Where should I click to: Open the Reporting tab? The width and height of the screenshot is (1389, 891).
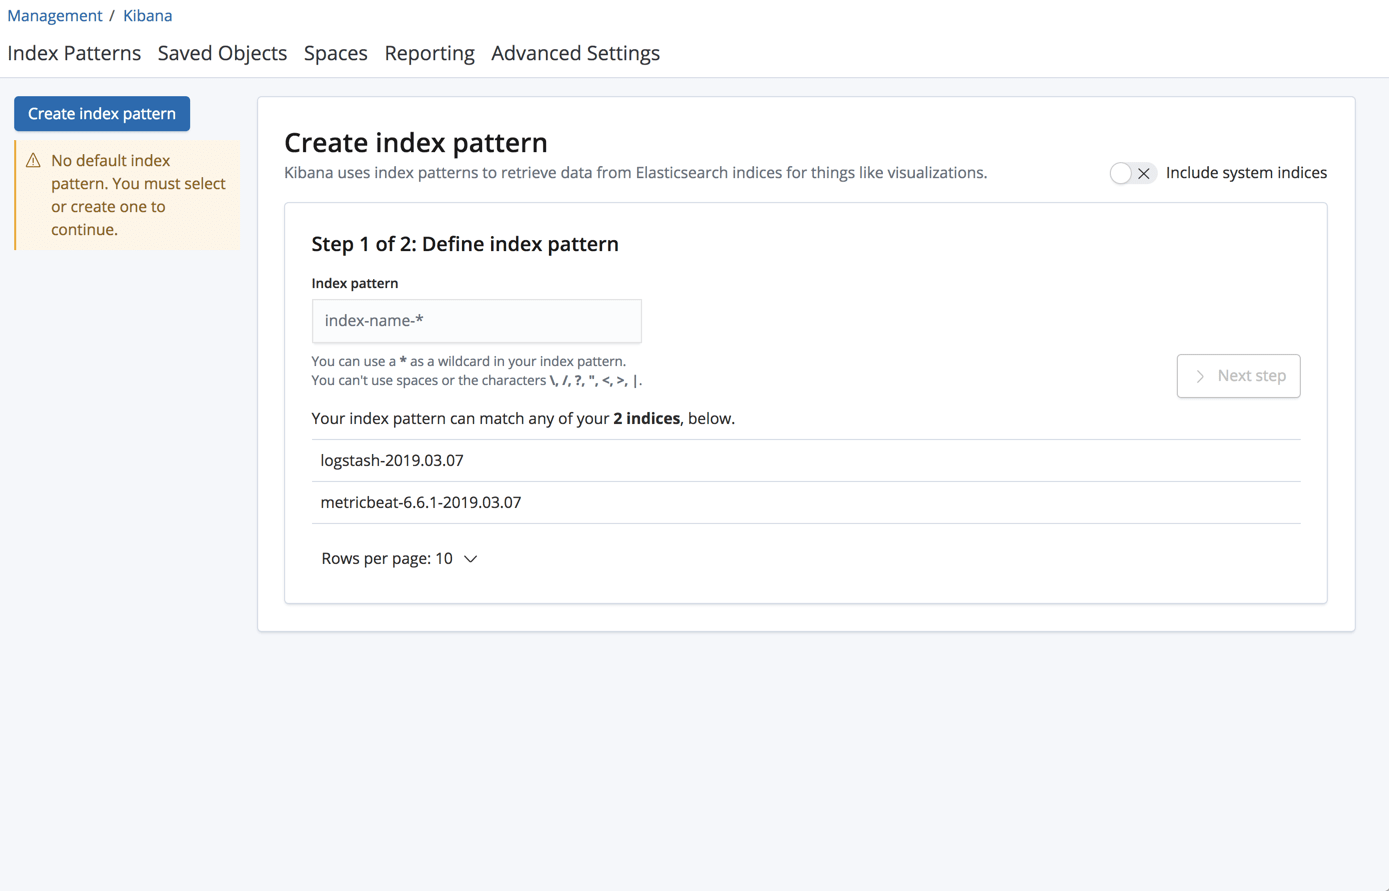[x=429, y=53]
